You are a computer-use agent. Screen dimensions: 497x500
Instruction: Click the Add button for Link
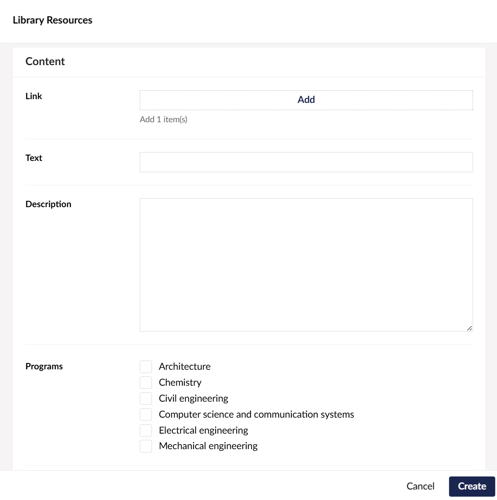(x=306, y=100)
